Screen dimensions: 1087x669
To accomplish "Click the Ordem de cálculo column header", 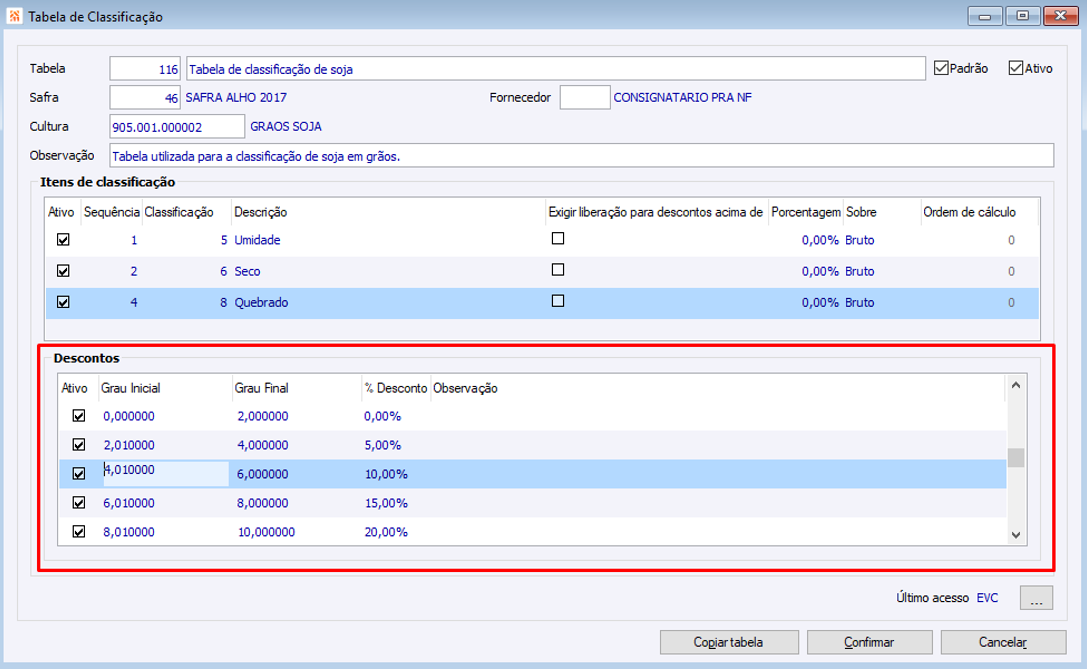I will [969, 212].
